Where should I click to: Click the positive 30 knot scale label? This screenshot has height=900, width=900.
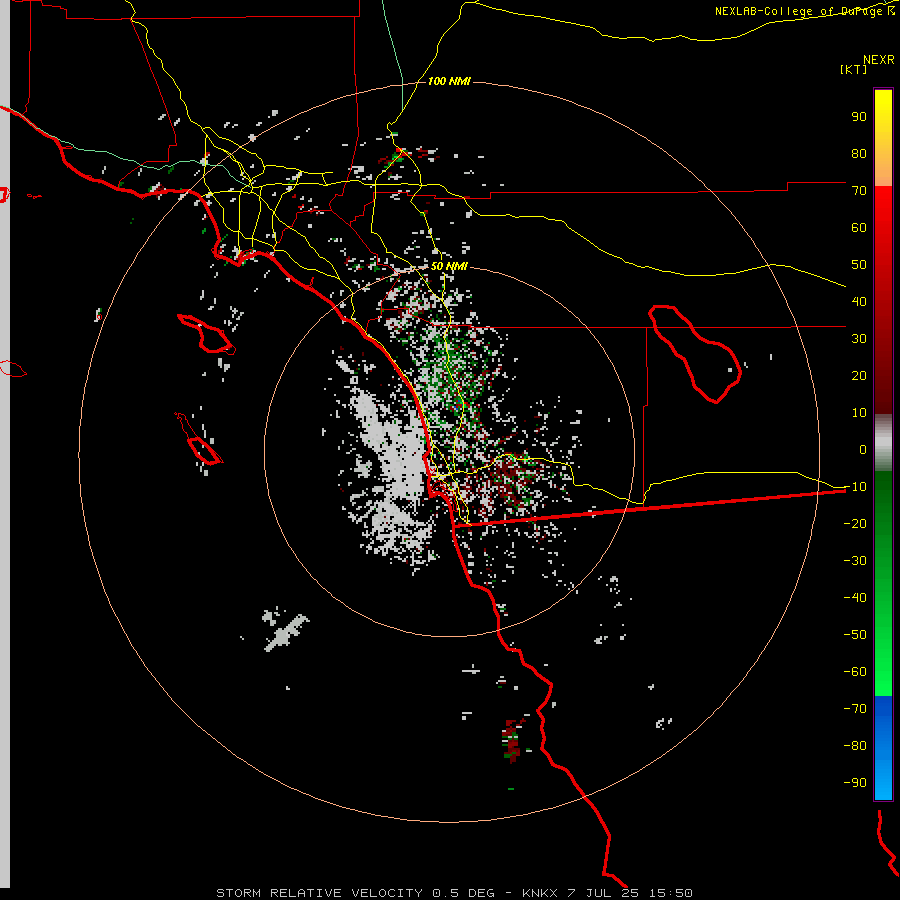(859, 339)
